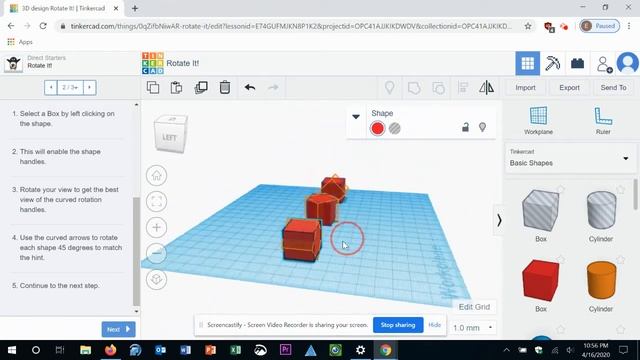Select the orange Cylinder shape thumbnail
Screen dimensions: 640x360
[601, 280]
